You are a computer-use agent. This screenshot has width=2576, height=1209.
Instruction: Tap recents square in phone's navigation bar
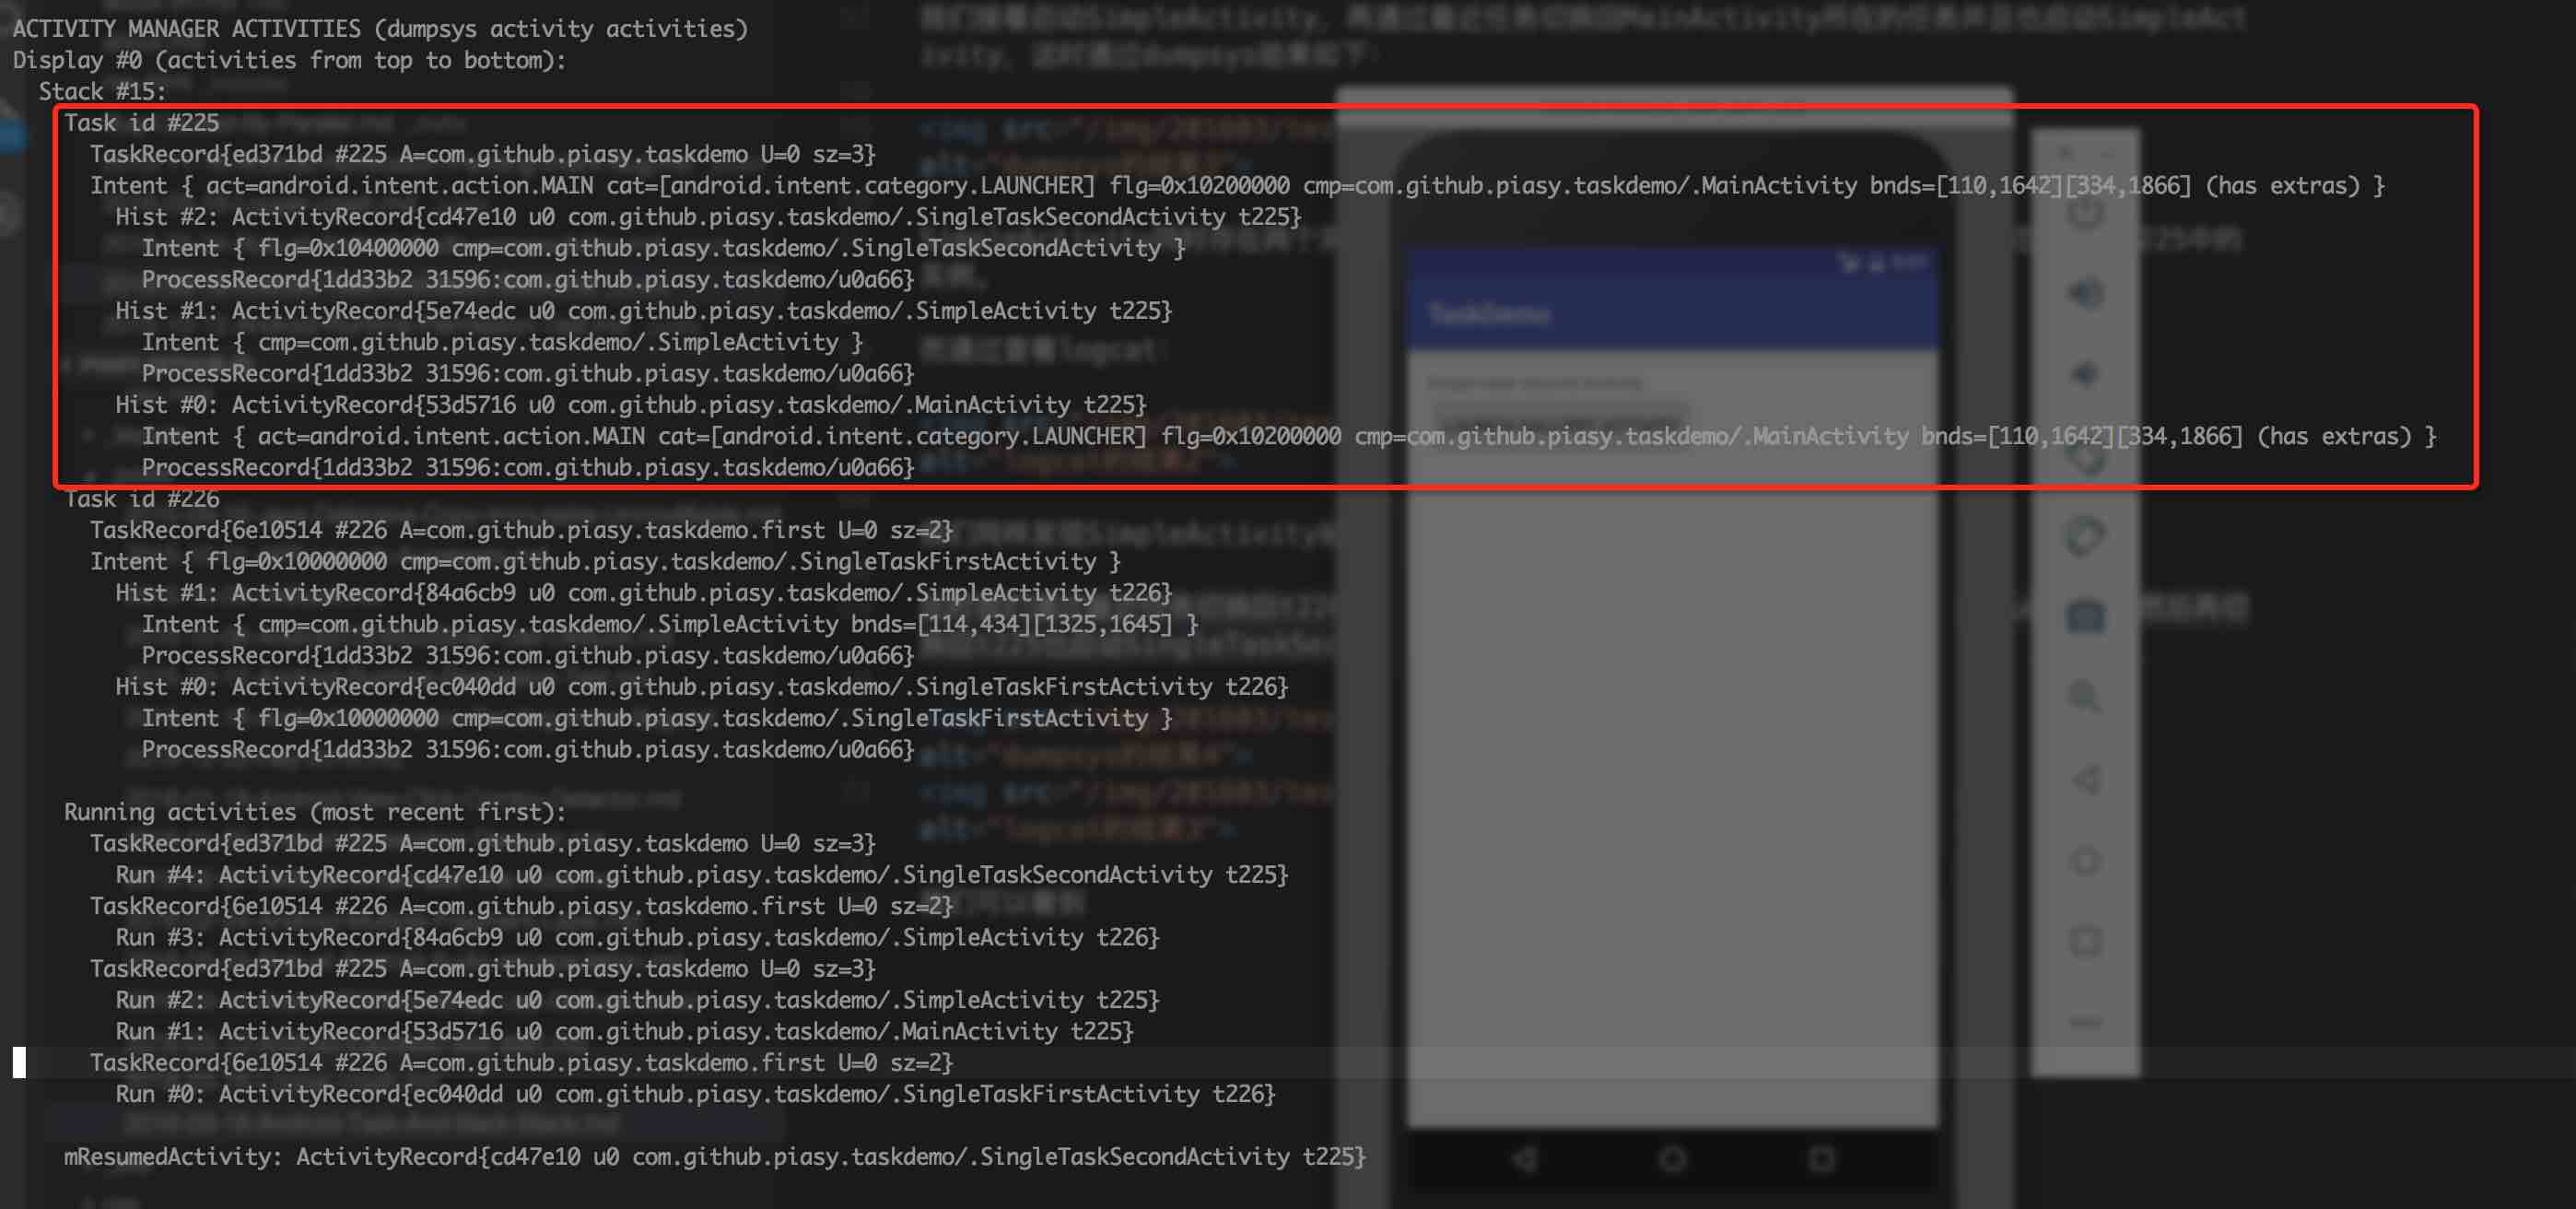pos(1821,1159)
